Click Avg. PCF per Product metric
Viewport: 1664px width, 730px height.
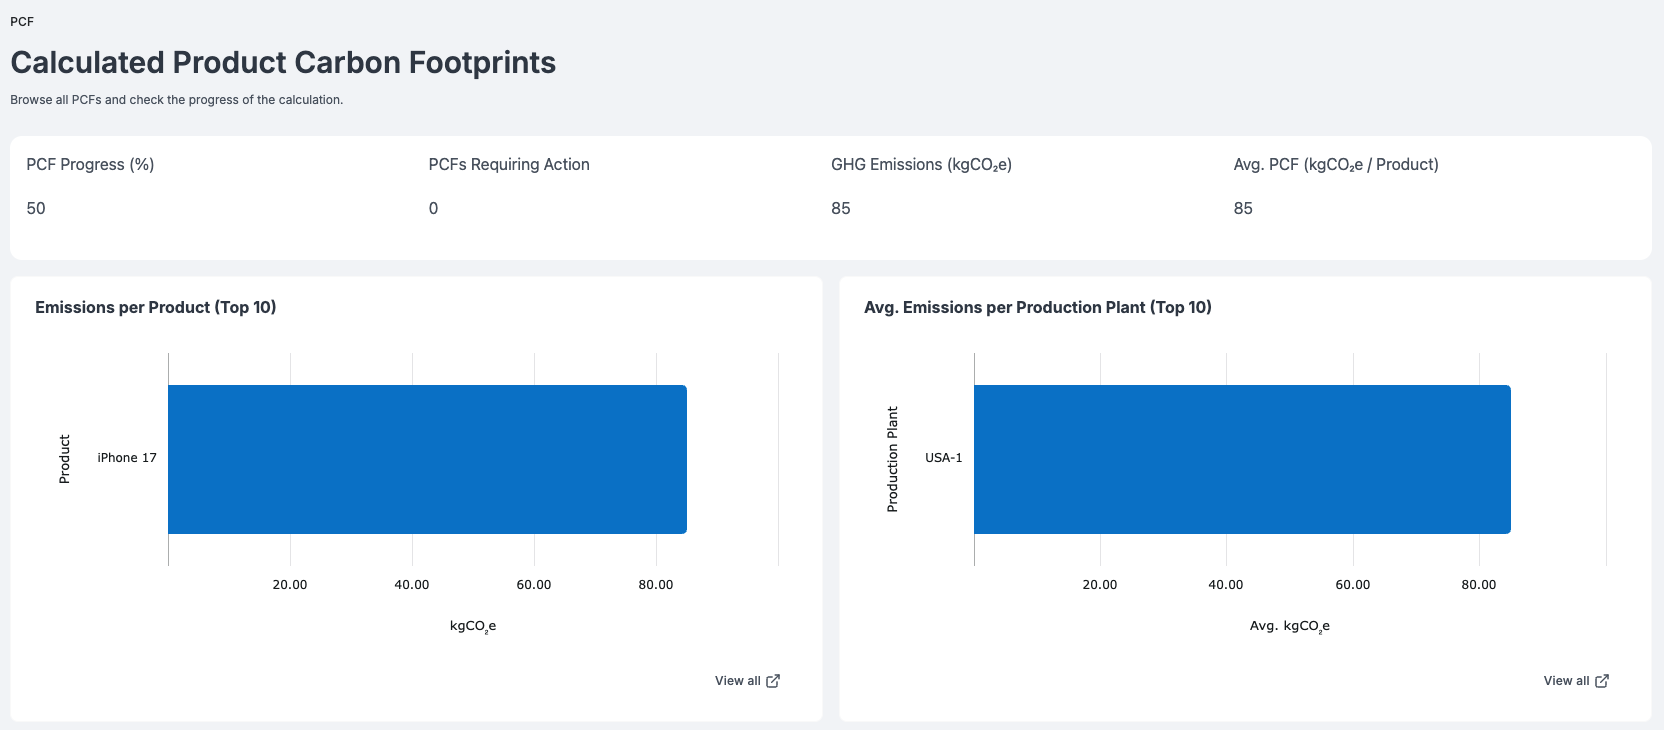coord(1336,165)
